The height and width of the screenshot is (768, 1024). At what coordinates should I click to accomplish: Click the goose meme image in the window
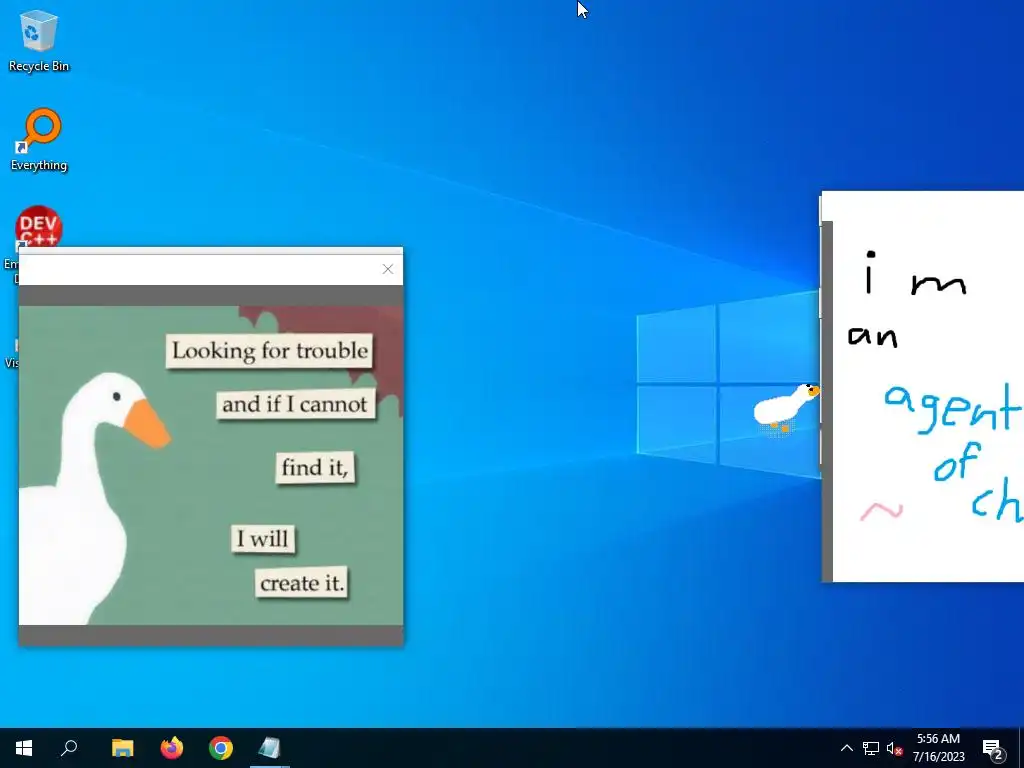pyautogui.click(x=211, y=465)
